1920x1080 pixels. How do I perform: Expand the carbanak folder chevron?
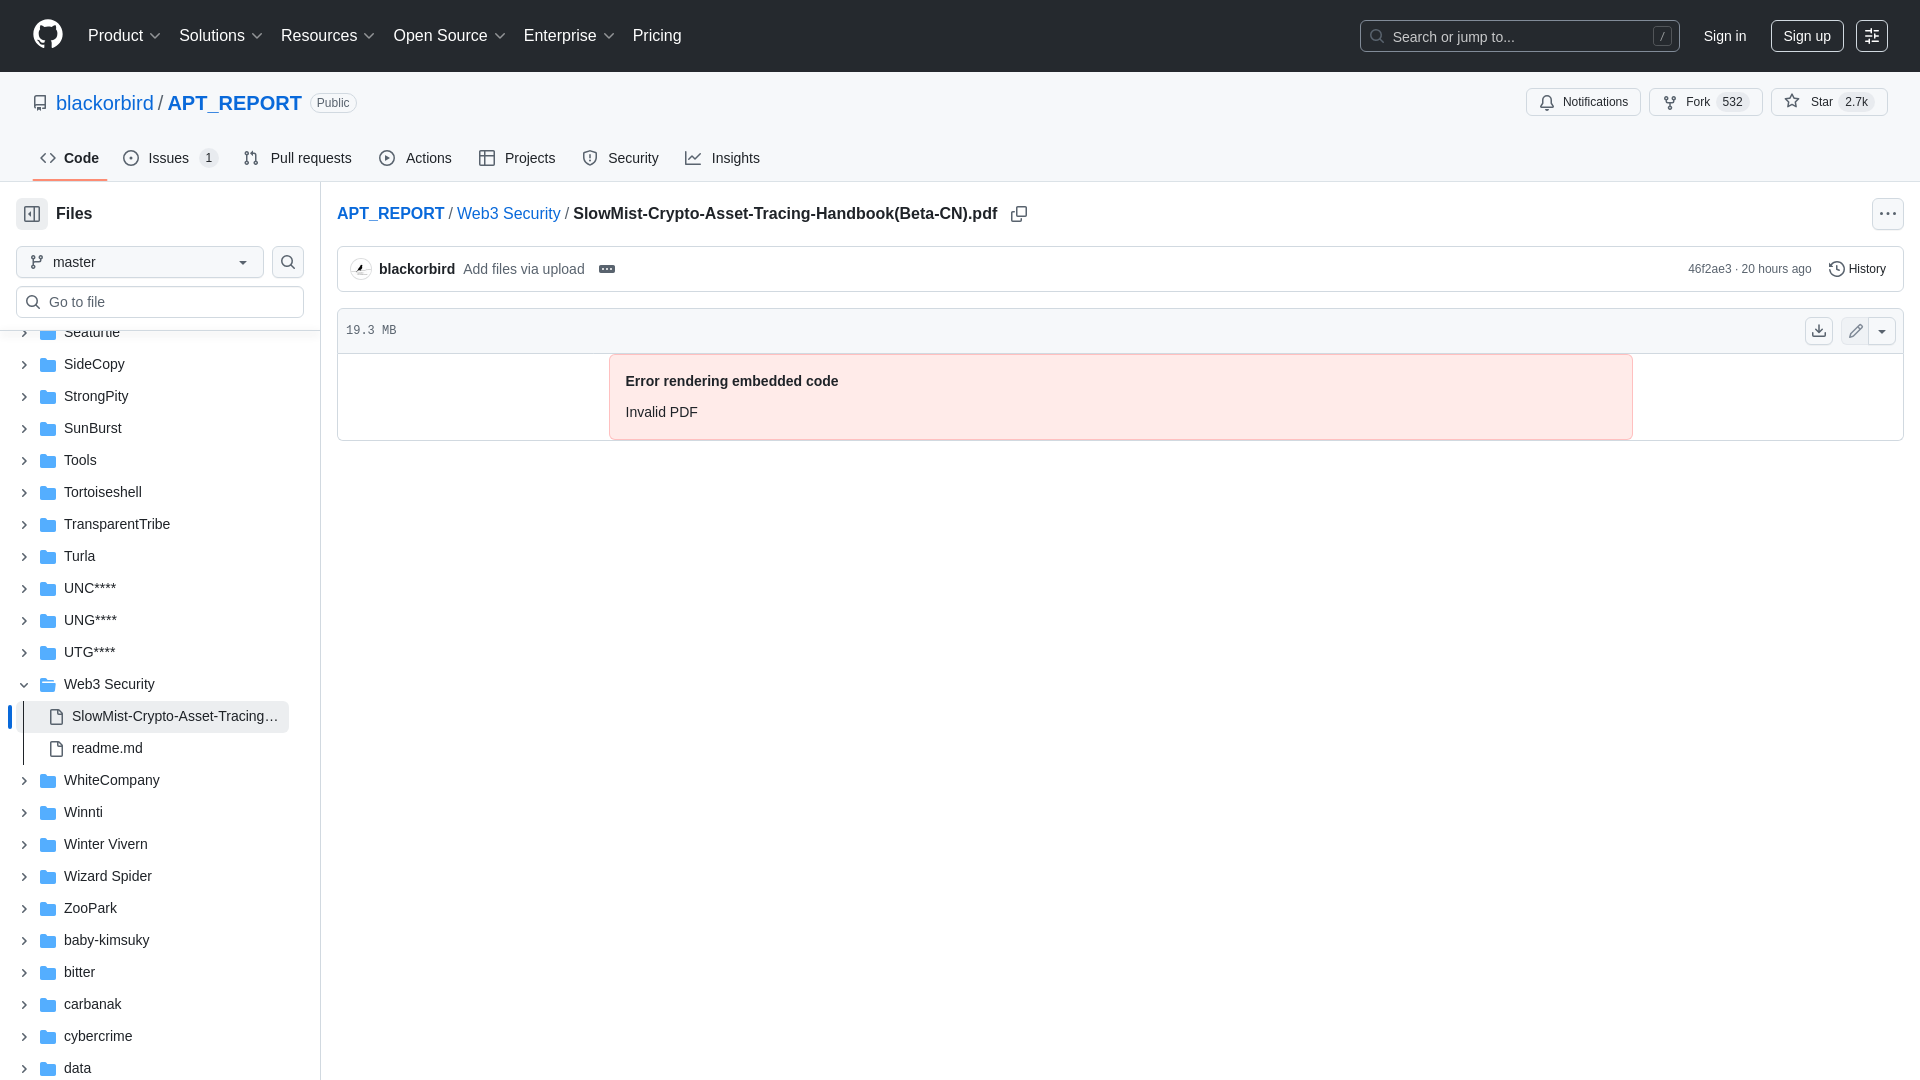24,1005
